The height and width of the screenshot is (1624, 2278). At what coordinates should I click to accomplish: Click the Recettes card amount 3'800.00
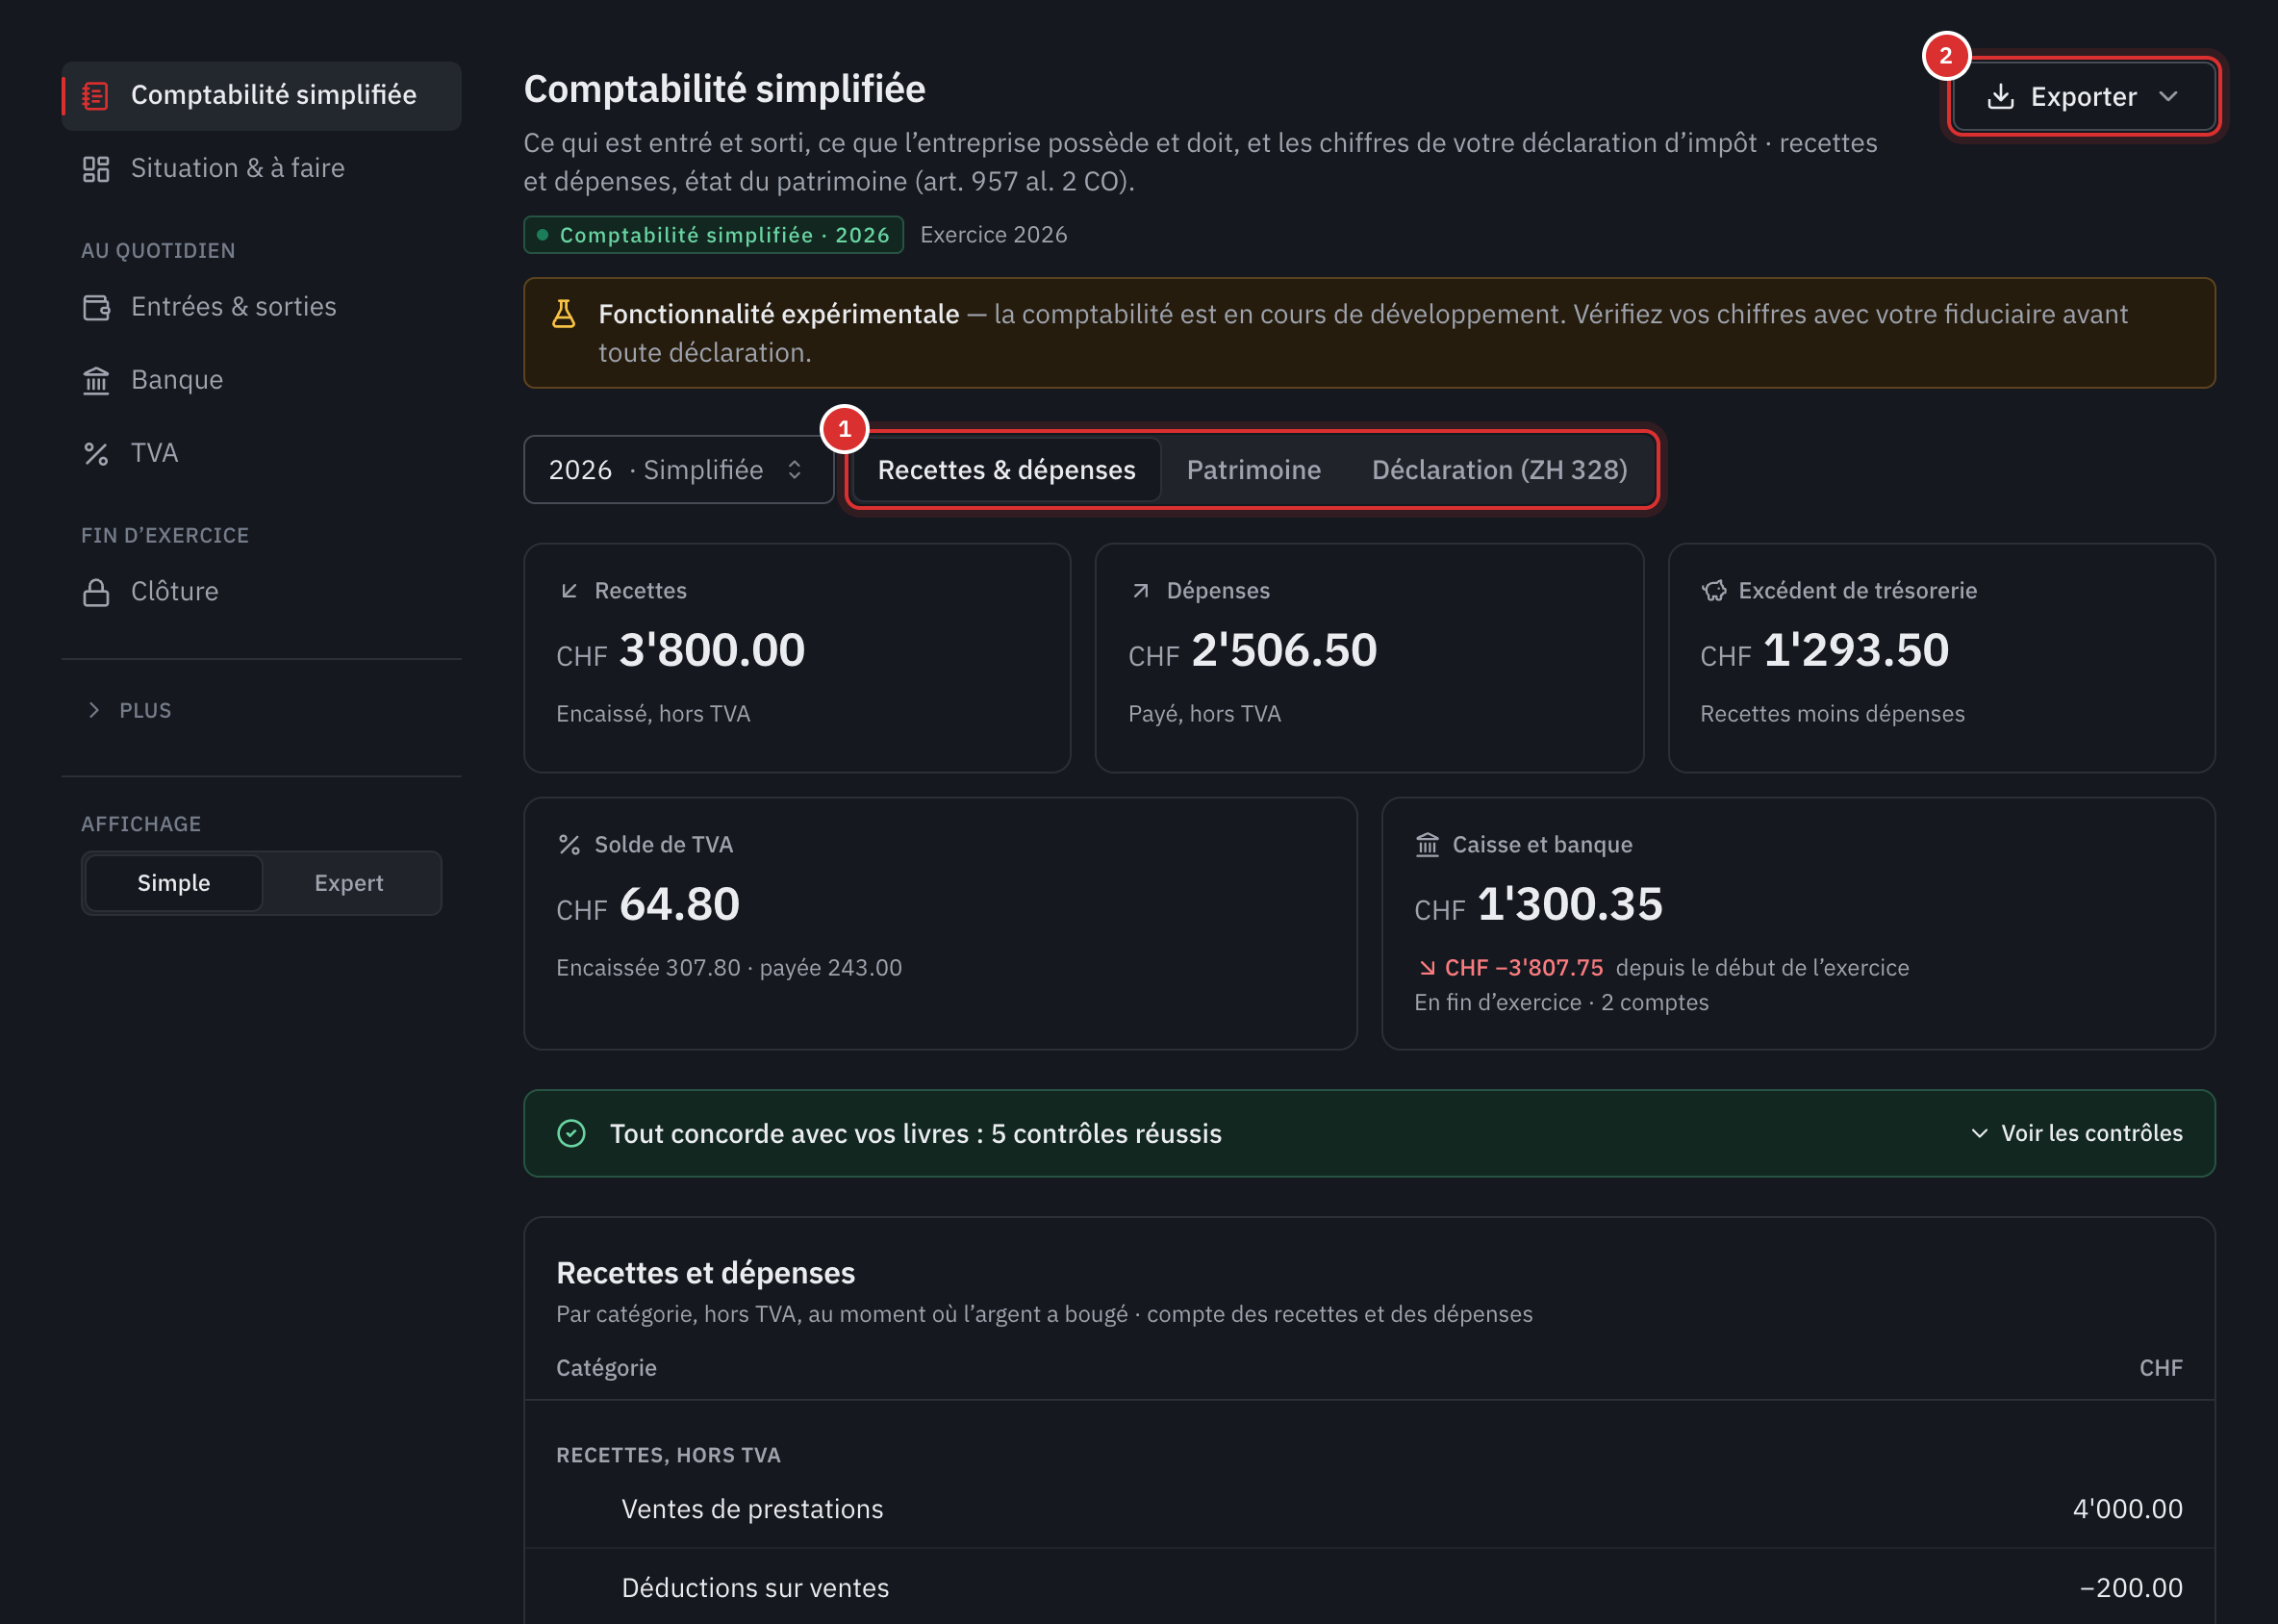coord(711,650)
